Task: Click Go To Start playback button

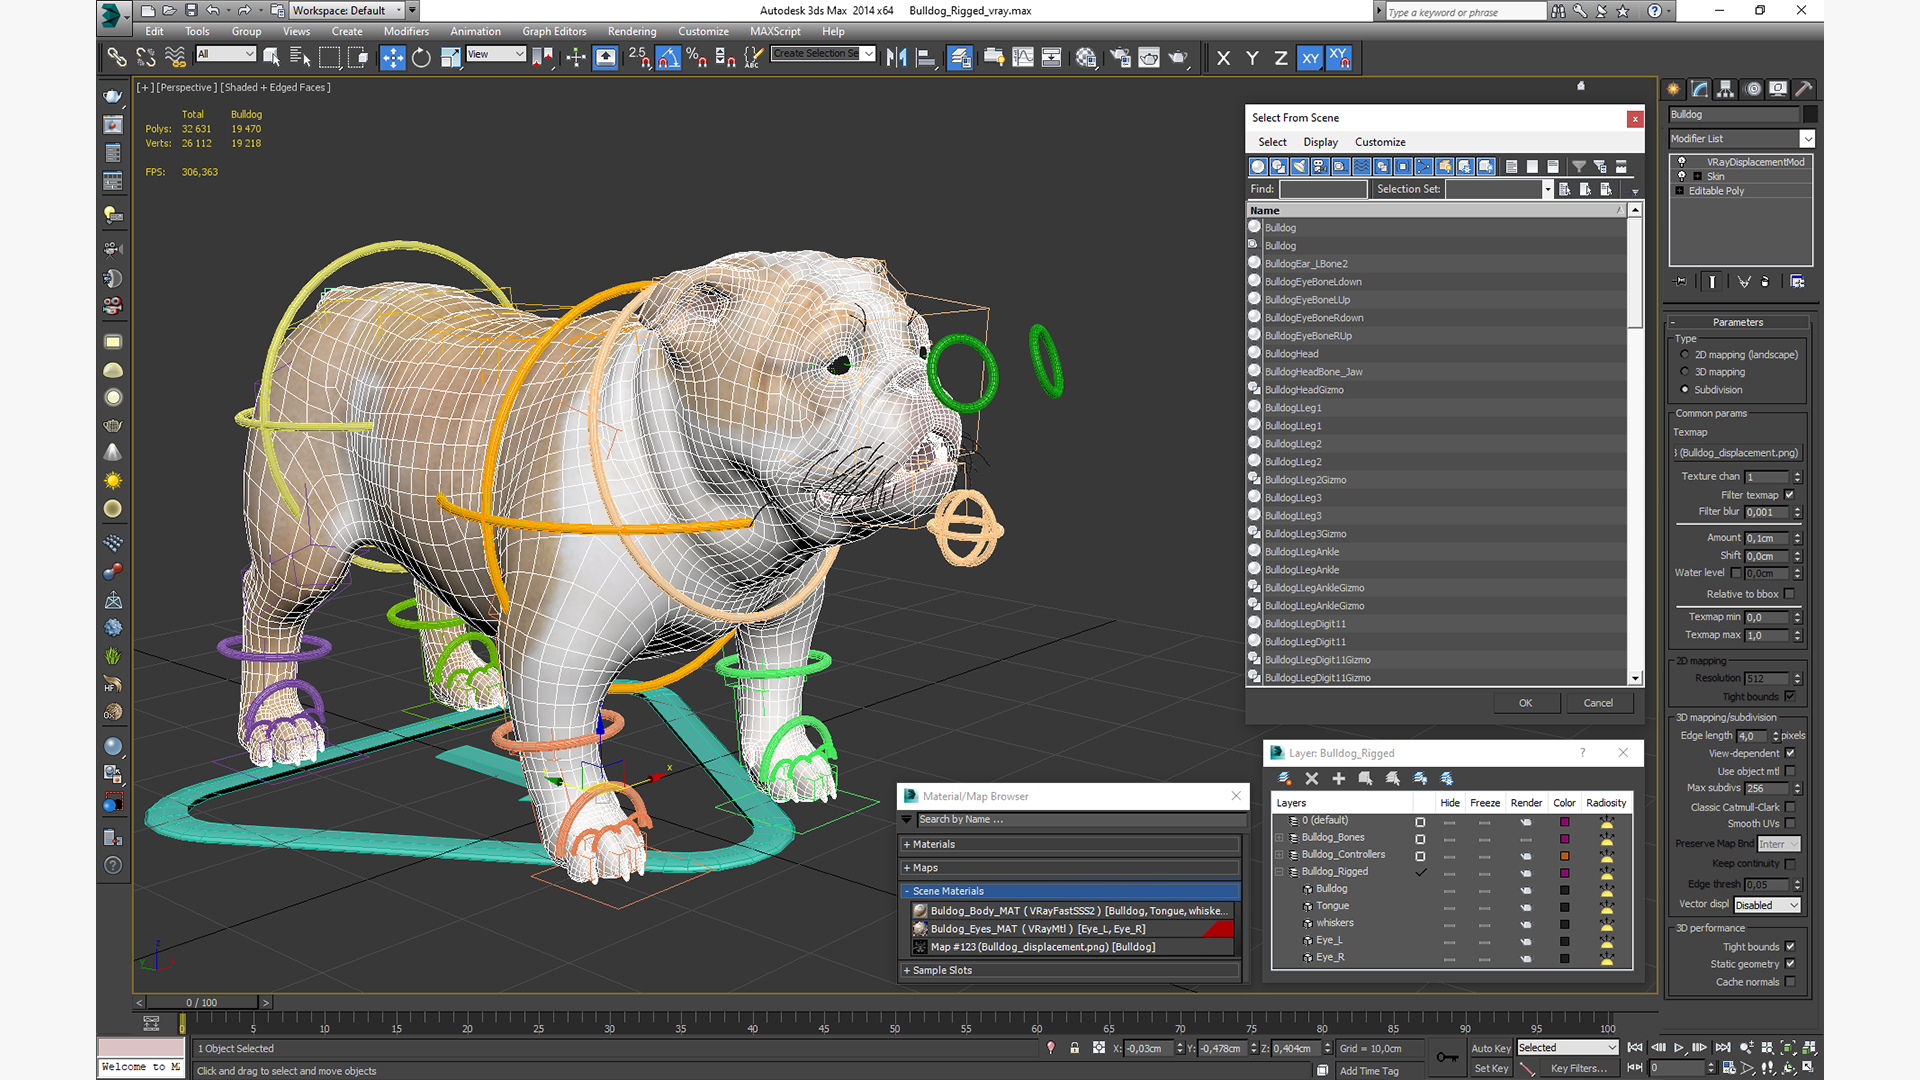Action: click(1635, 1048)
